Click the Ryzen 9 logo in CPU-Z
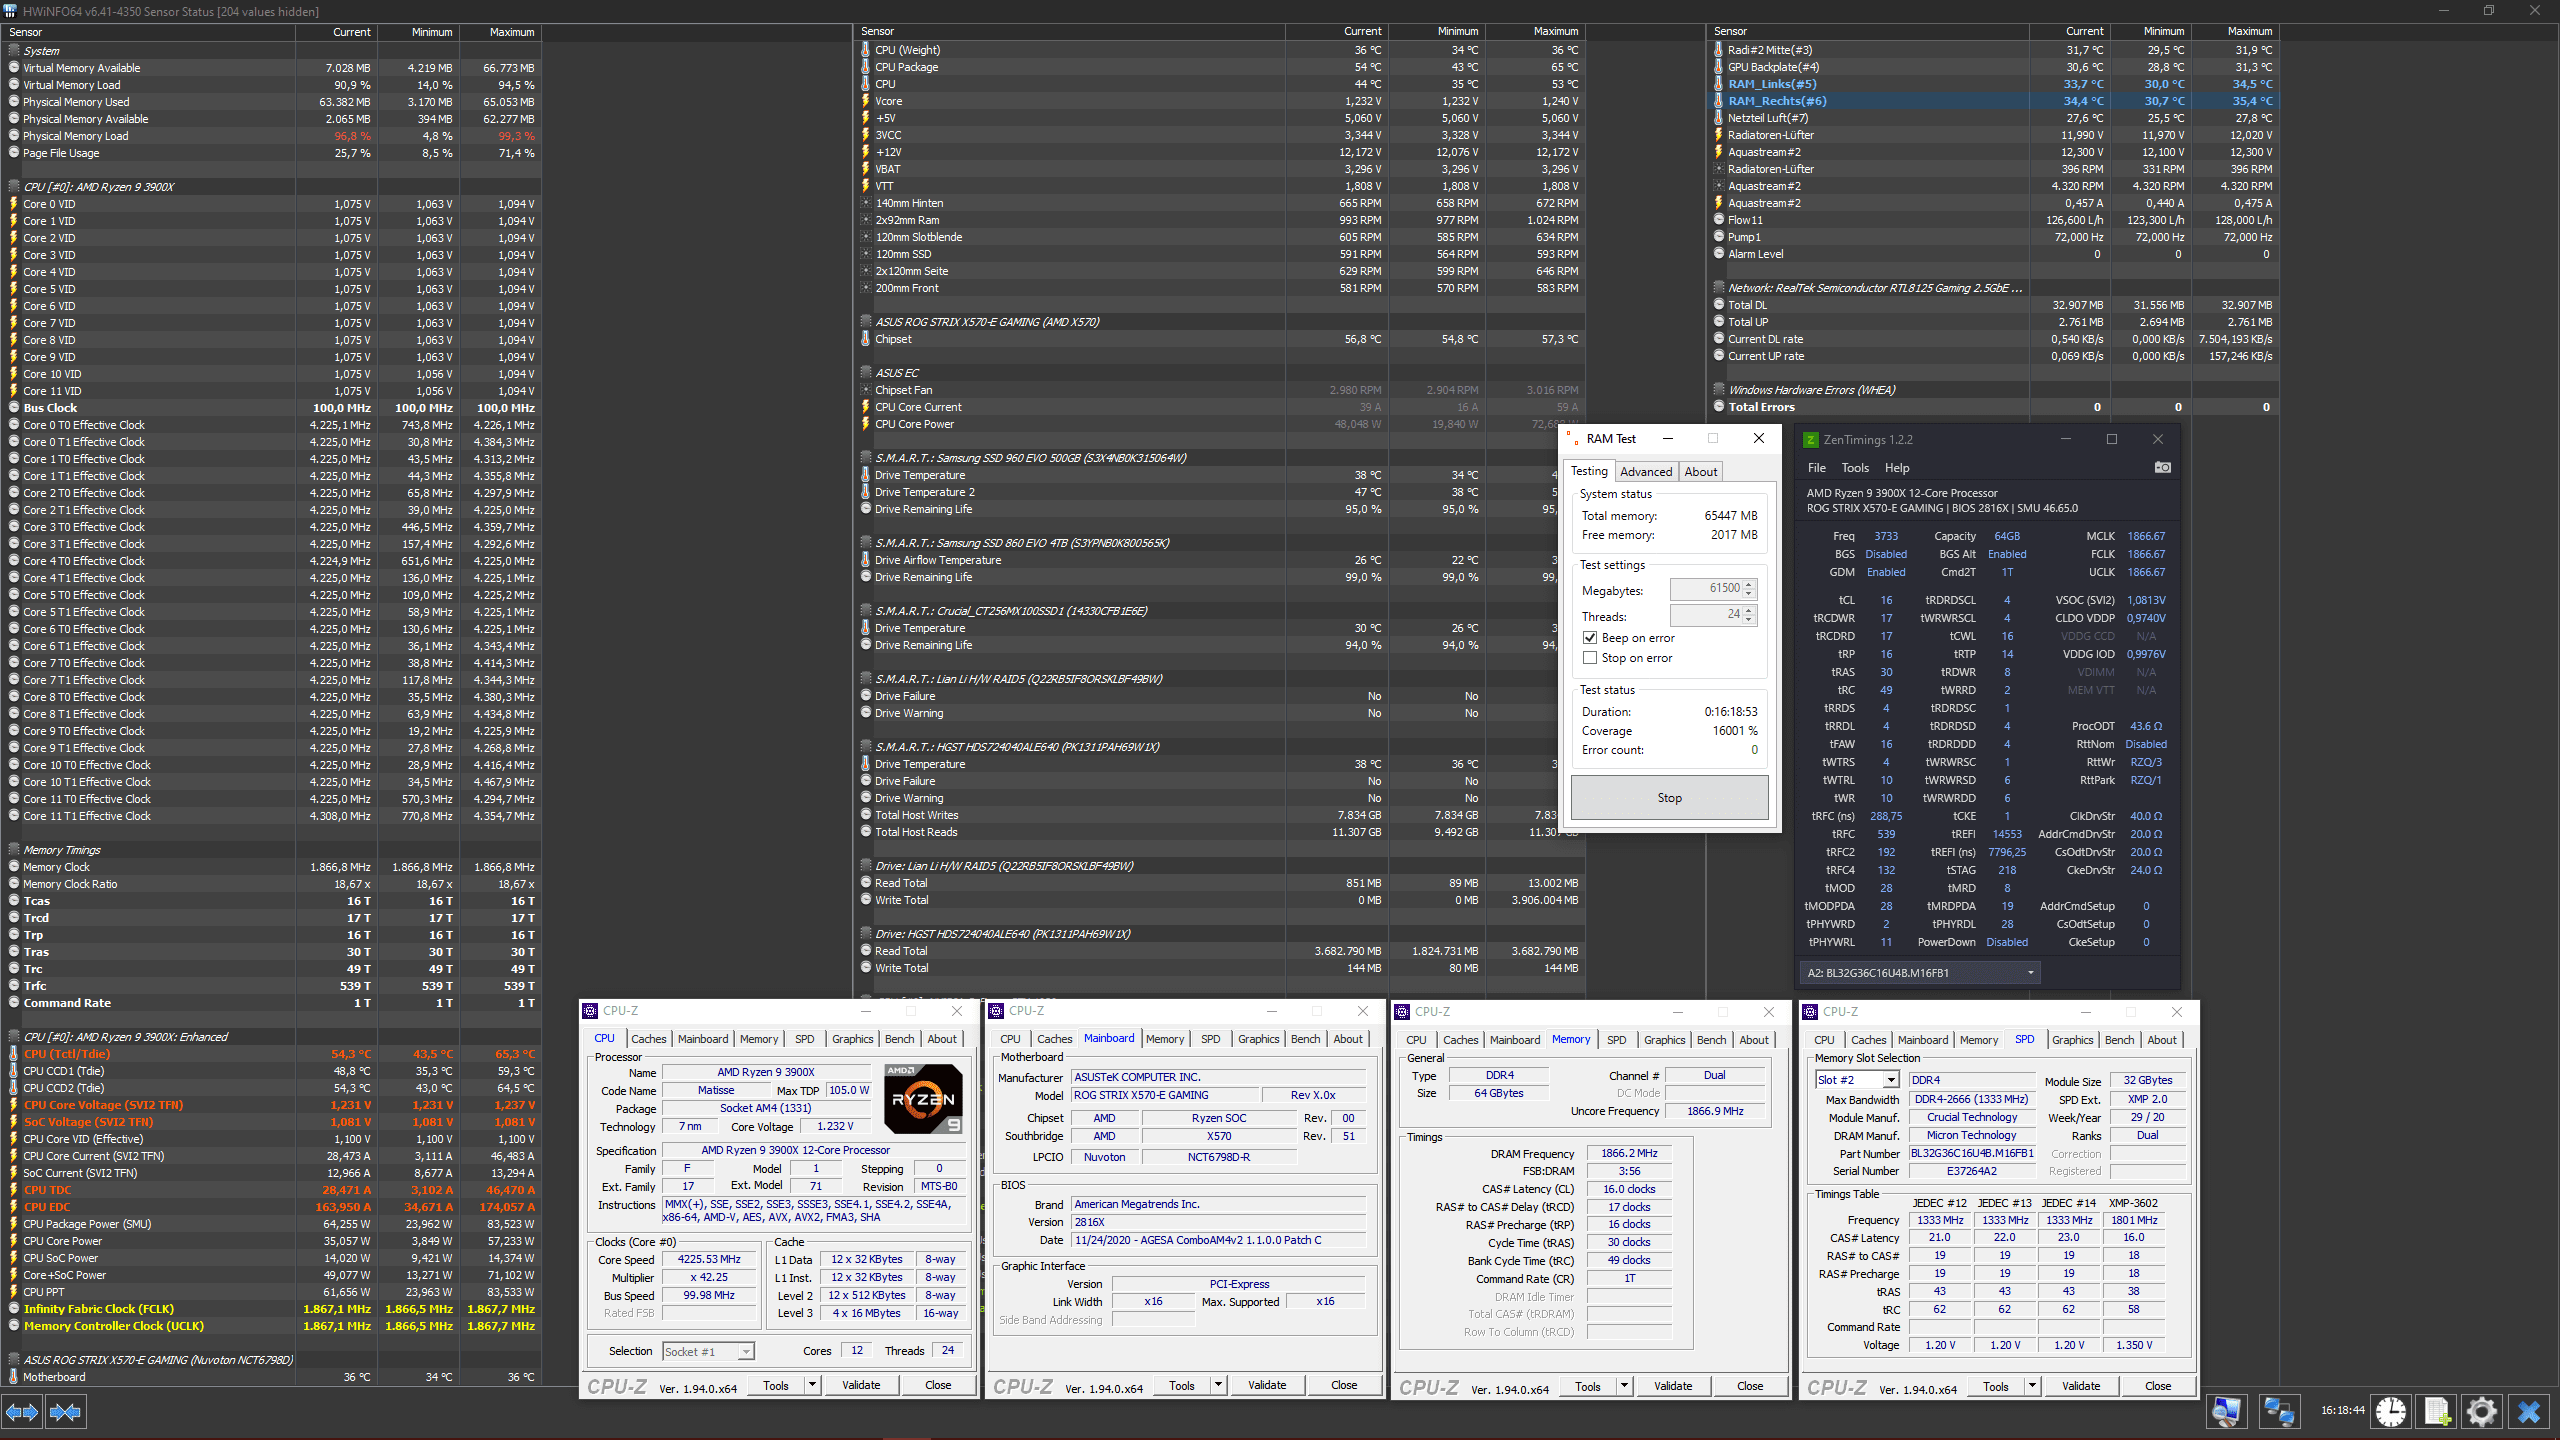Image resolution: width=2560 pixels, height=1440 pixels. click(x=923, y=1099)
